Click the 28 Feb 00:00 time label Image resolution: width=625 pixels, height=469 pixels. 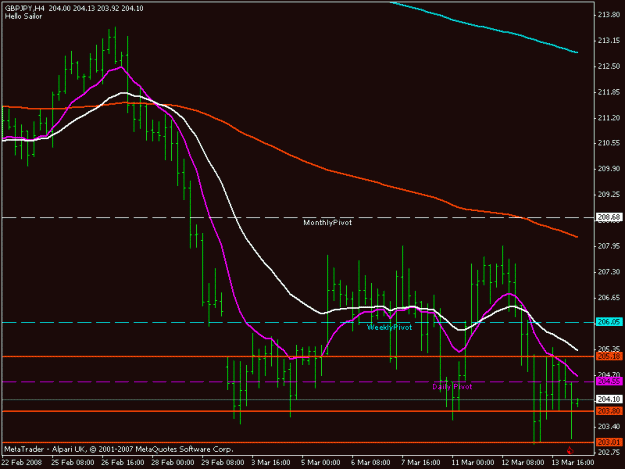173,463
